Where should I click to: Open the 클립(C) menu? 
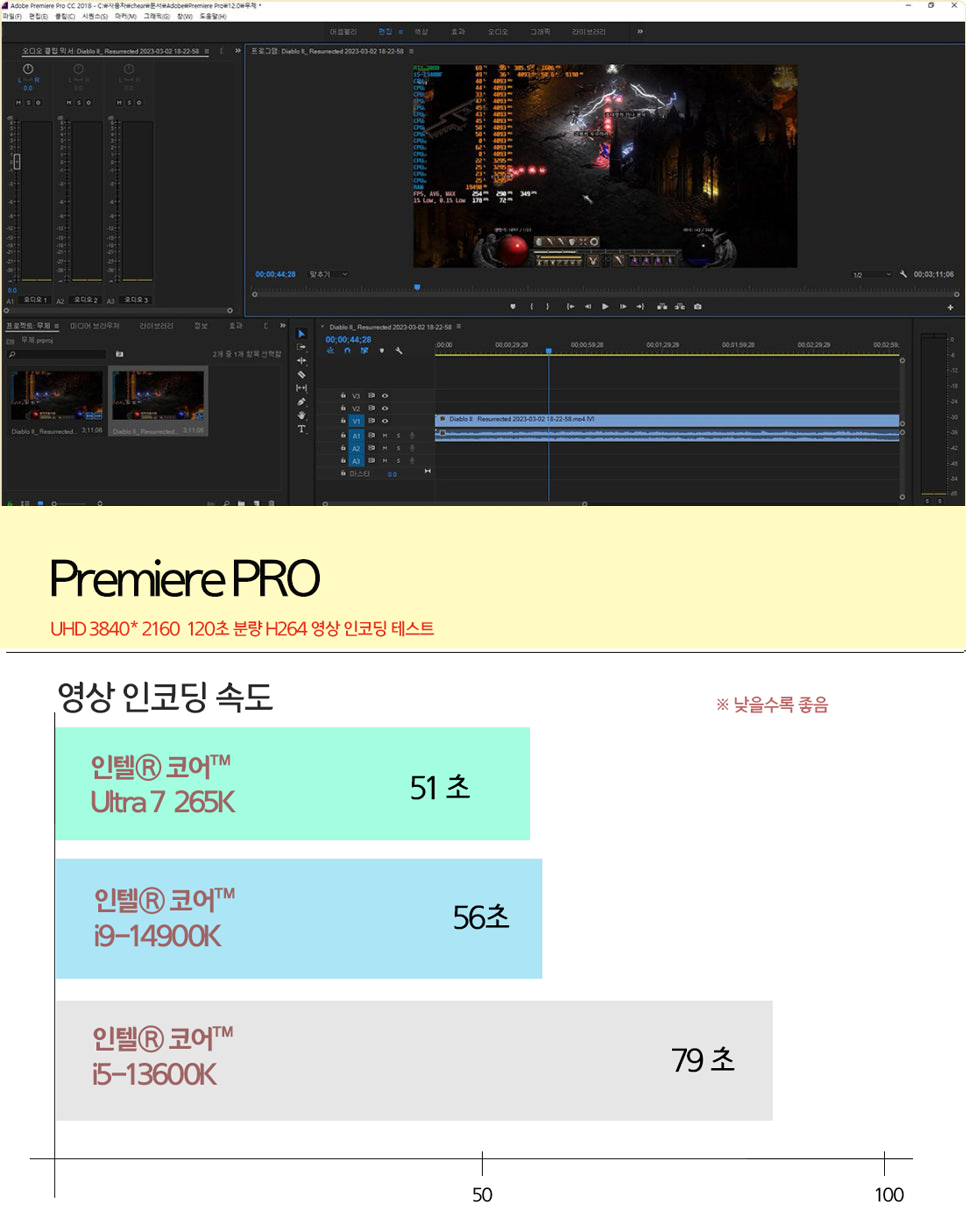coord(65,16)
